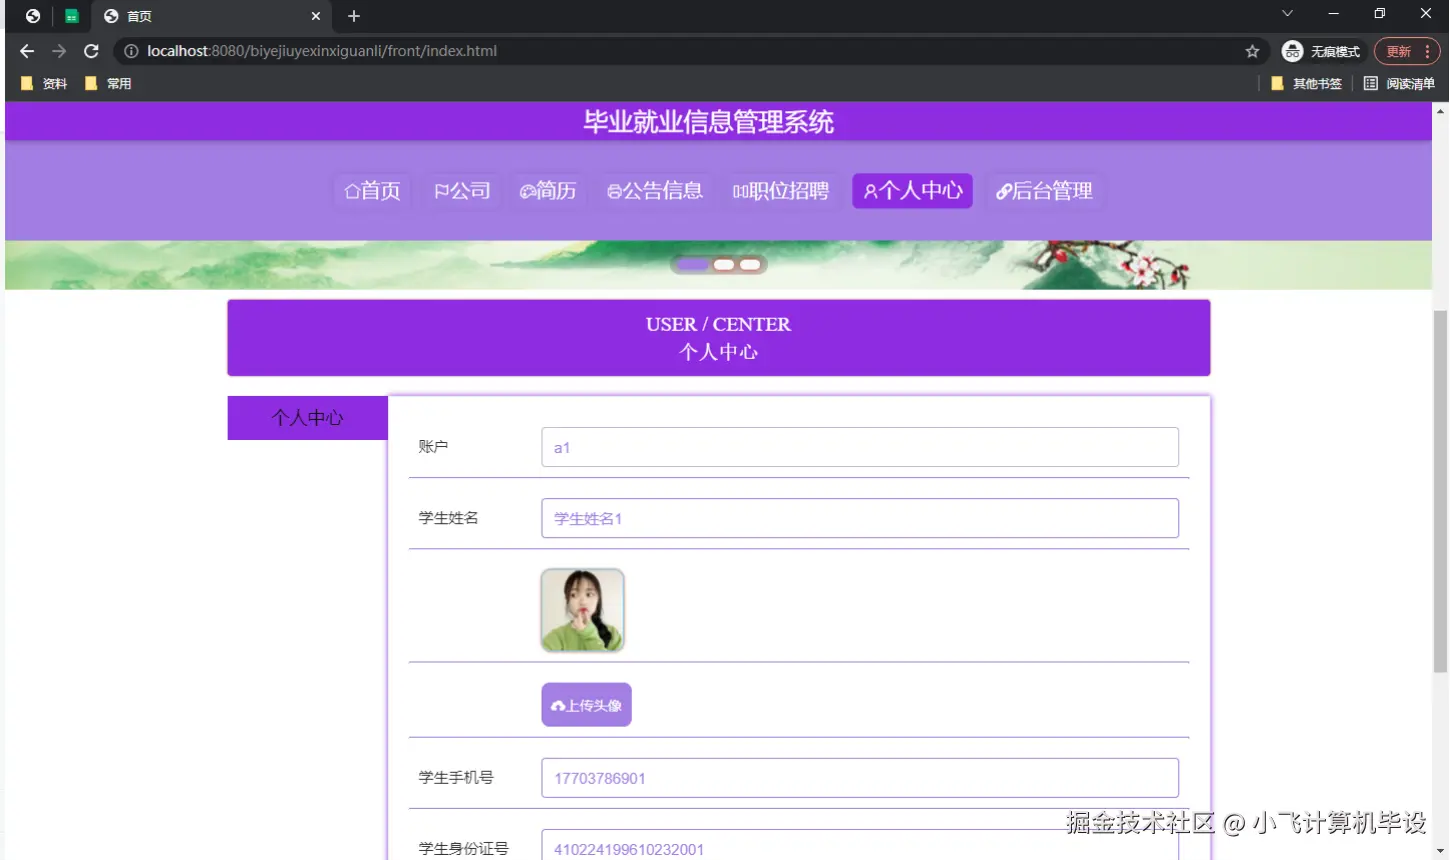Open the 阅读清单 reading list icon
Screen dimensions: 1450x860
[x=1371, y=83]
